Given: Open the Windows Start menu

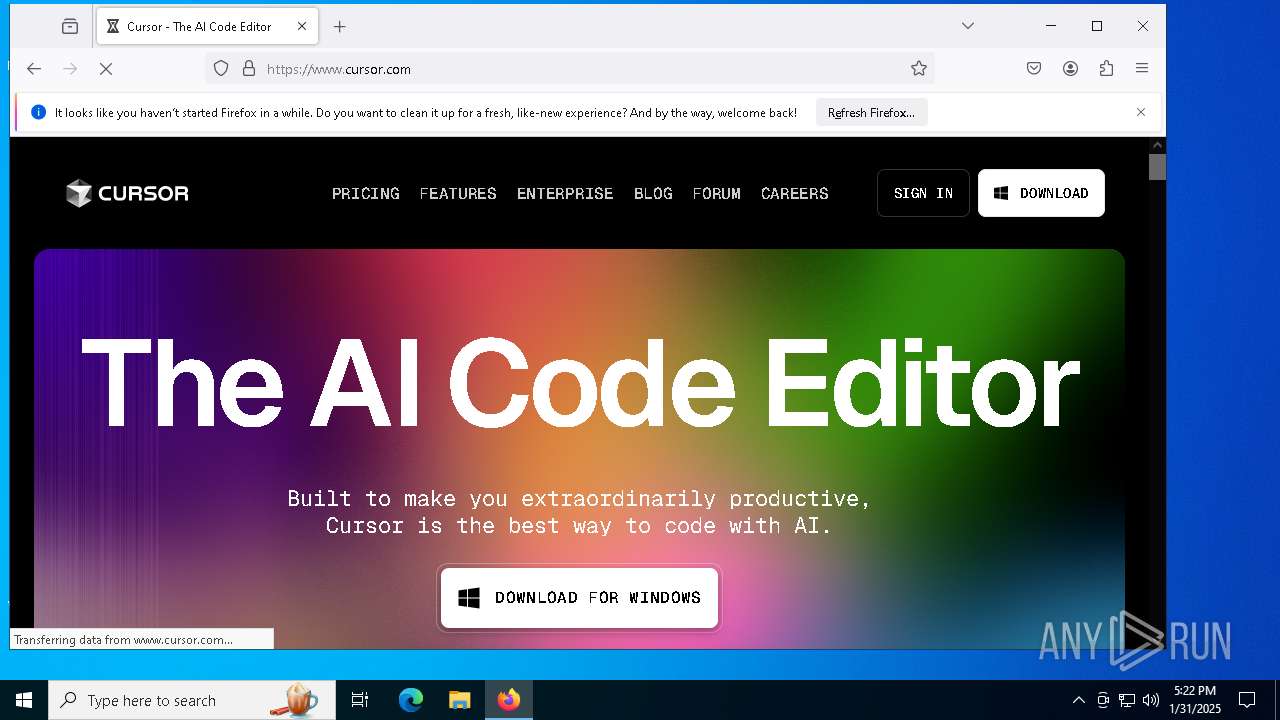Looking at the screenshot, I should pos(24,700).
